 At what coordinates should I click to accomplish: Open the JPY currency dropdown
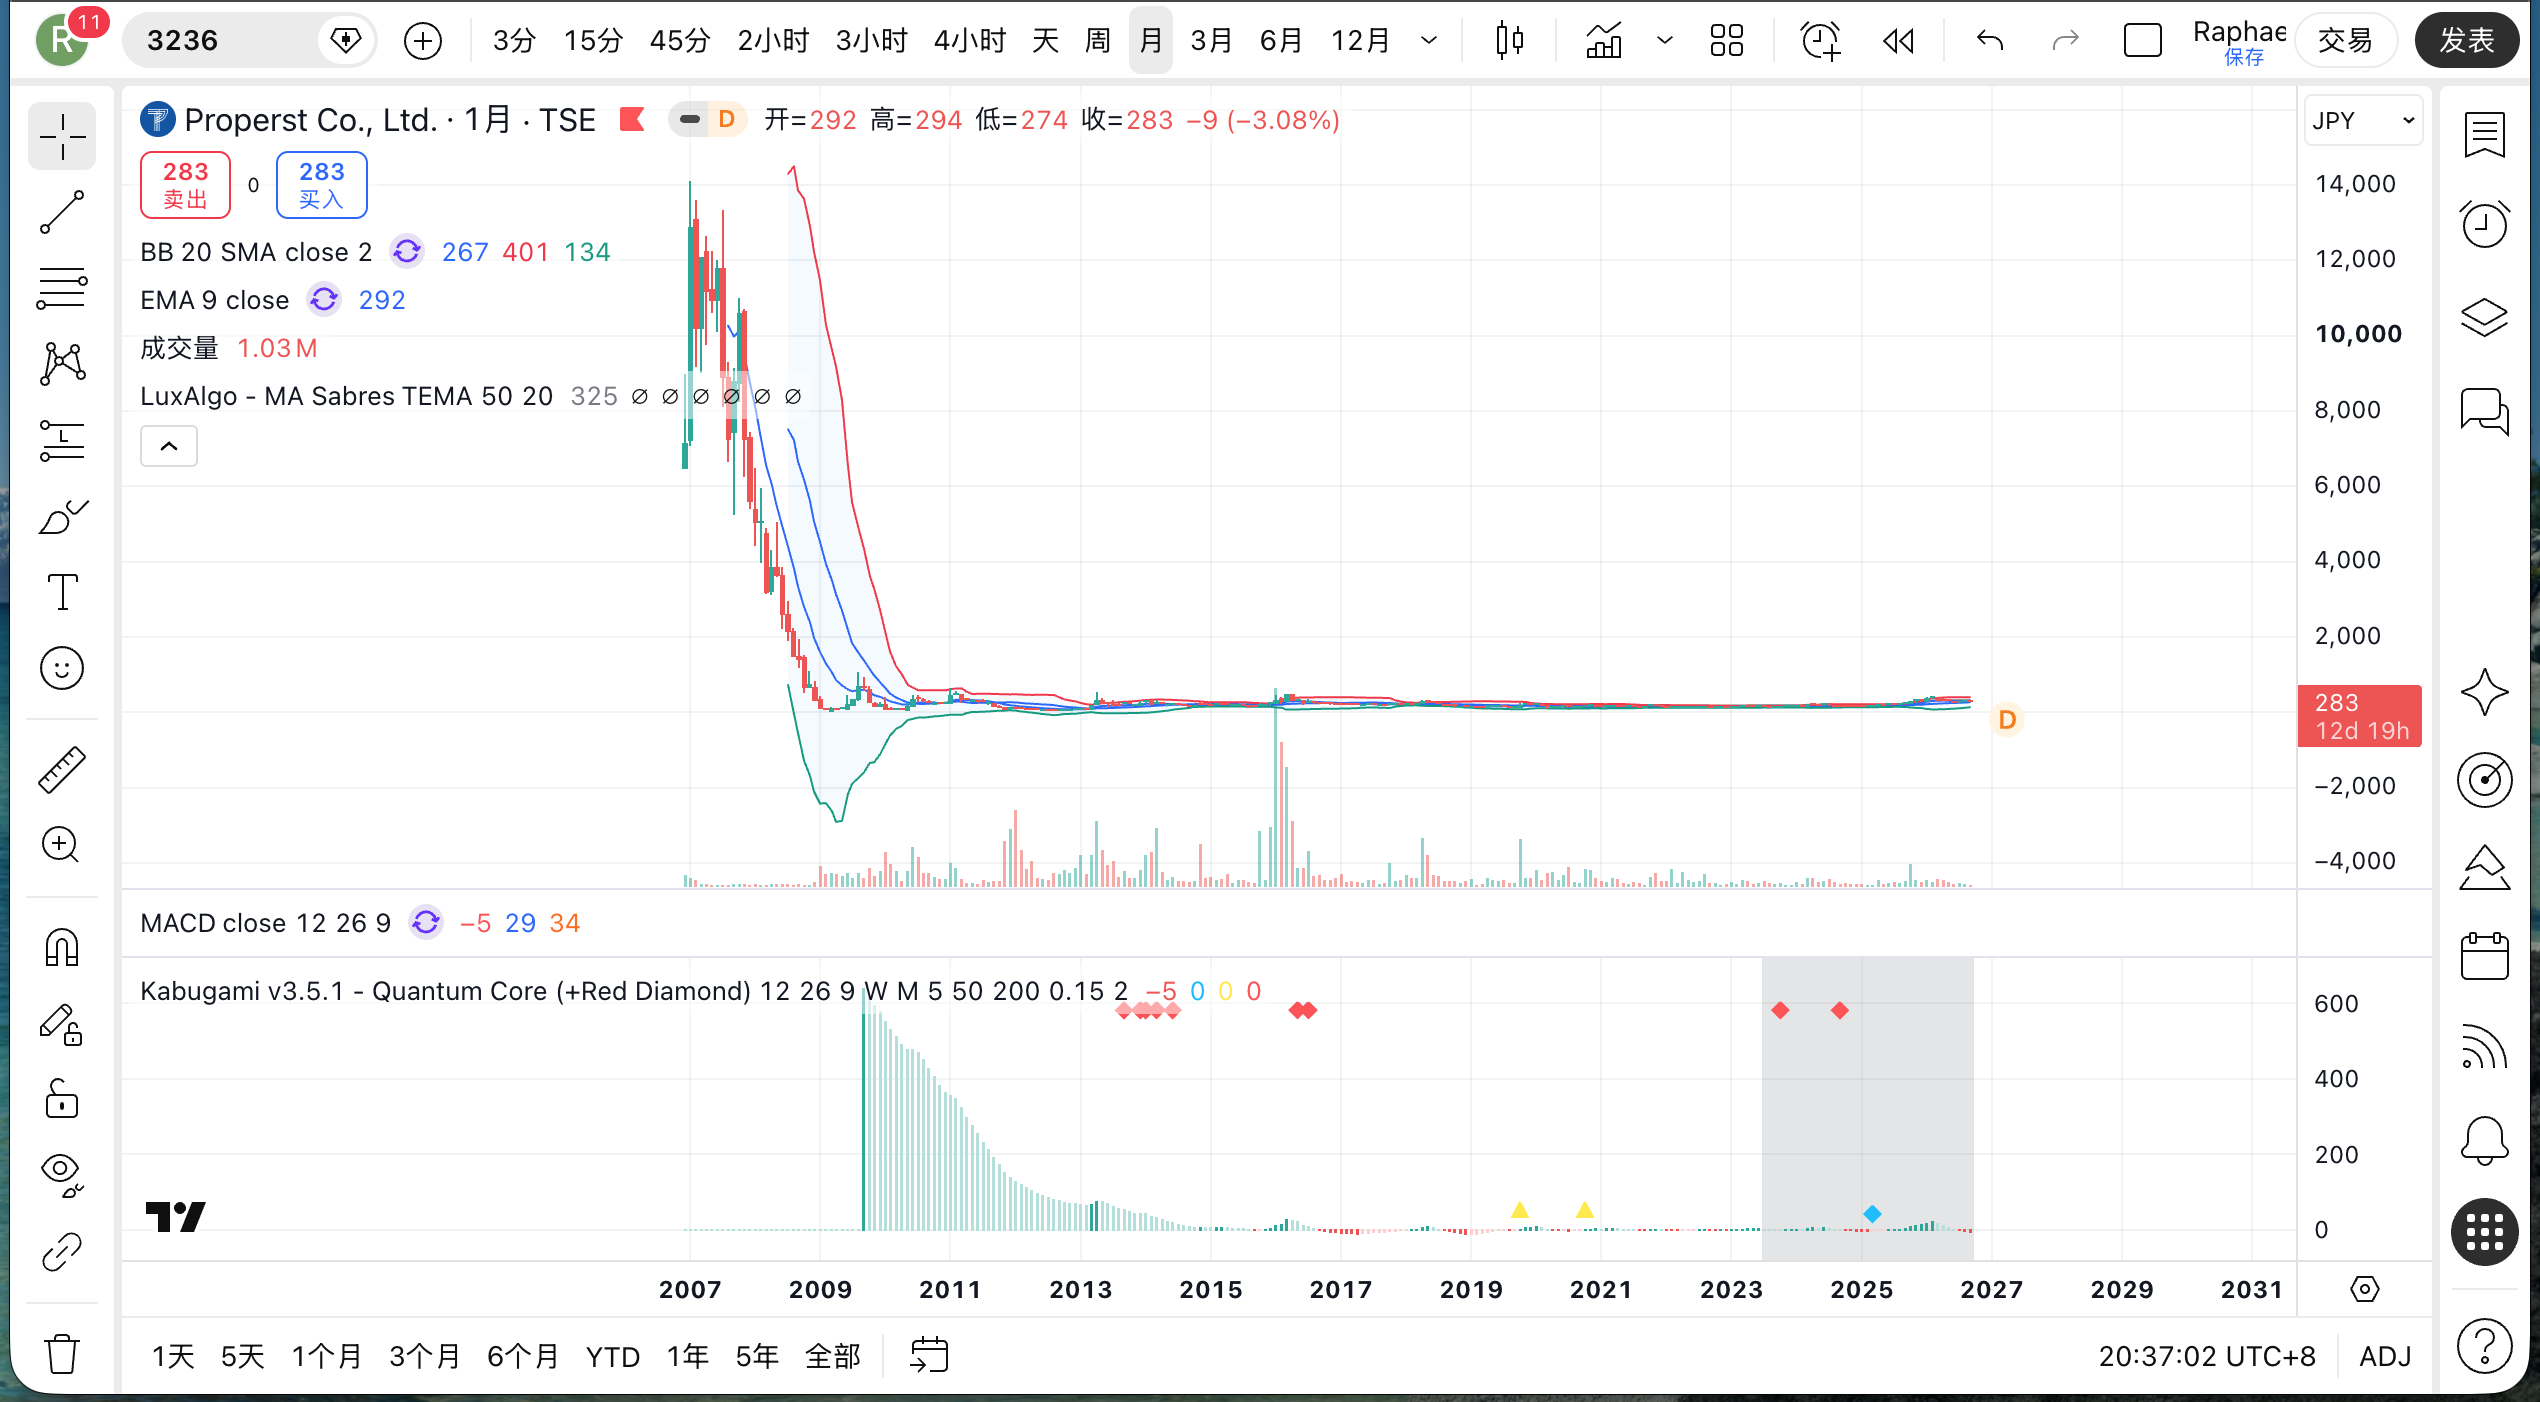pyautogui.click(x=2363, y=121)
